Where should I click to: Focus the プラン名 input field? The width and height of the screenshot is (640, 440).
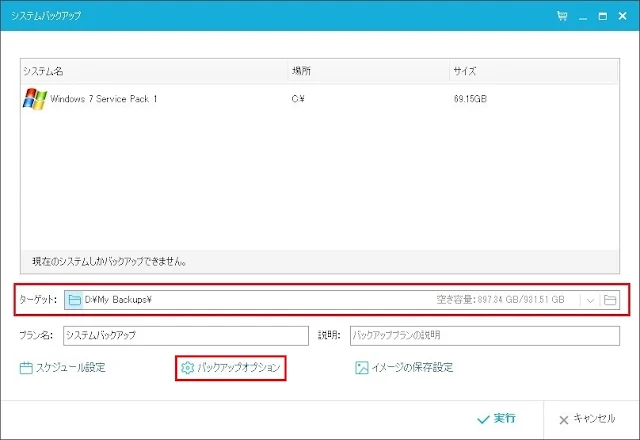pyautogui.click(x=186, y=336)
